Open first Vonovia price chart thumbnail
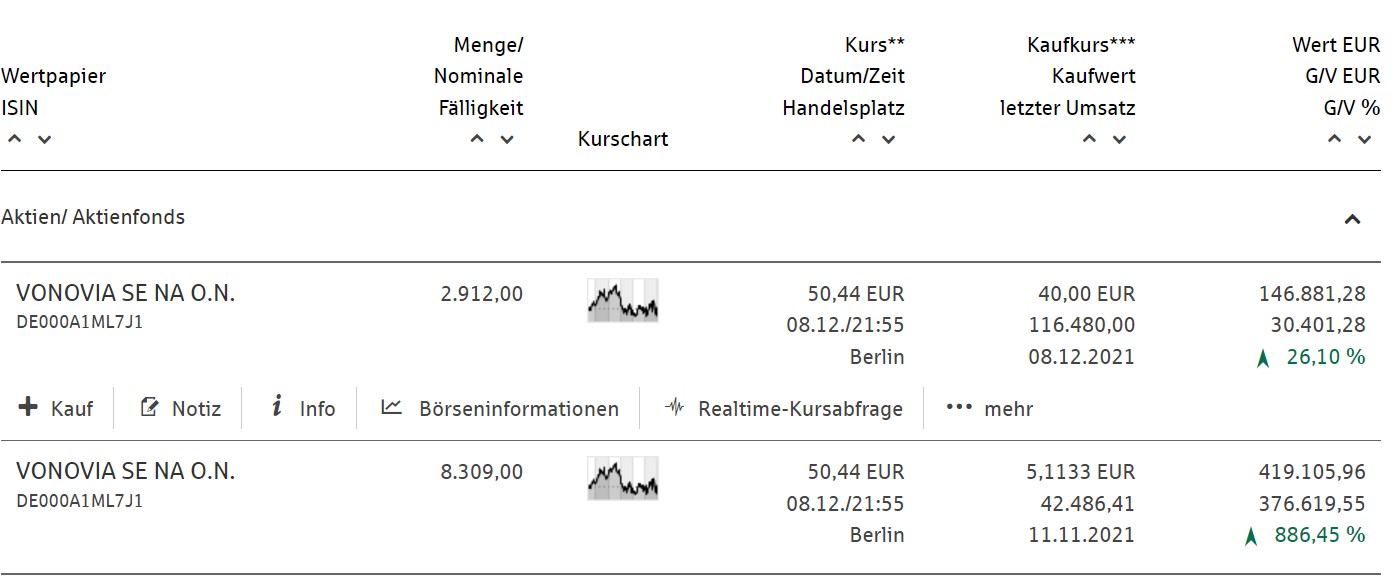 click(x=622, y=300)
